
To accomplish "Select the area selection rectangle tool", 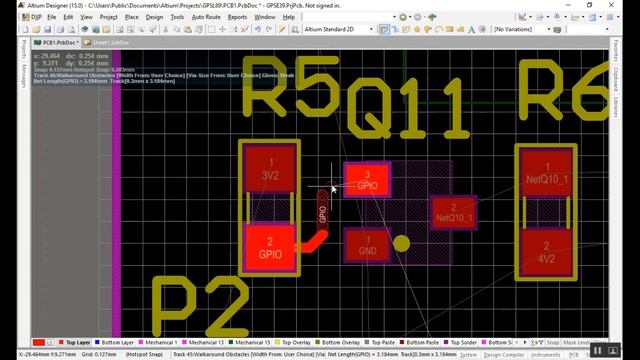I will tap(211, 29).
